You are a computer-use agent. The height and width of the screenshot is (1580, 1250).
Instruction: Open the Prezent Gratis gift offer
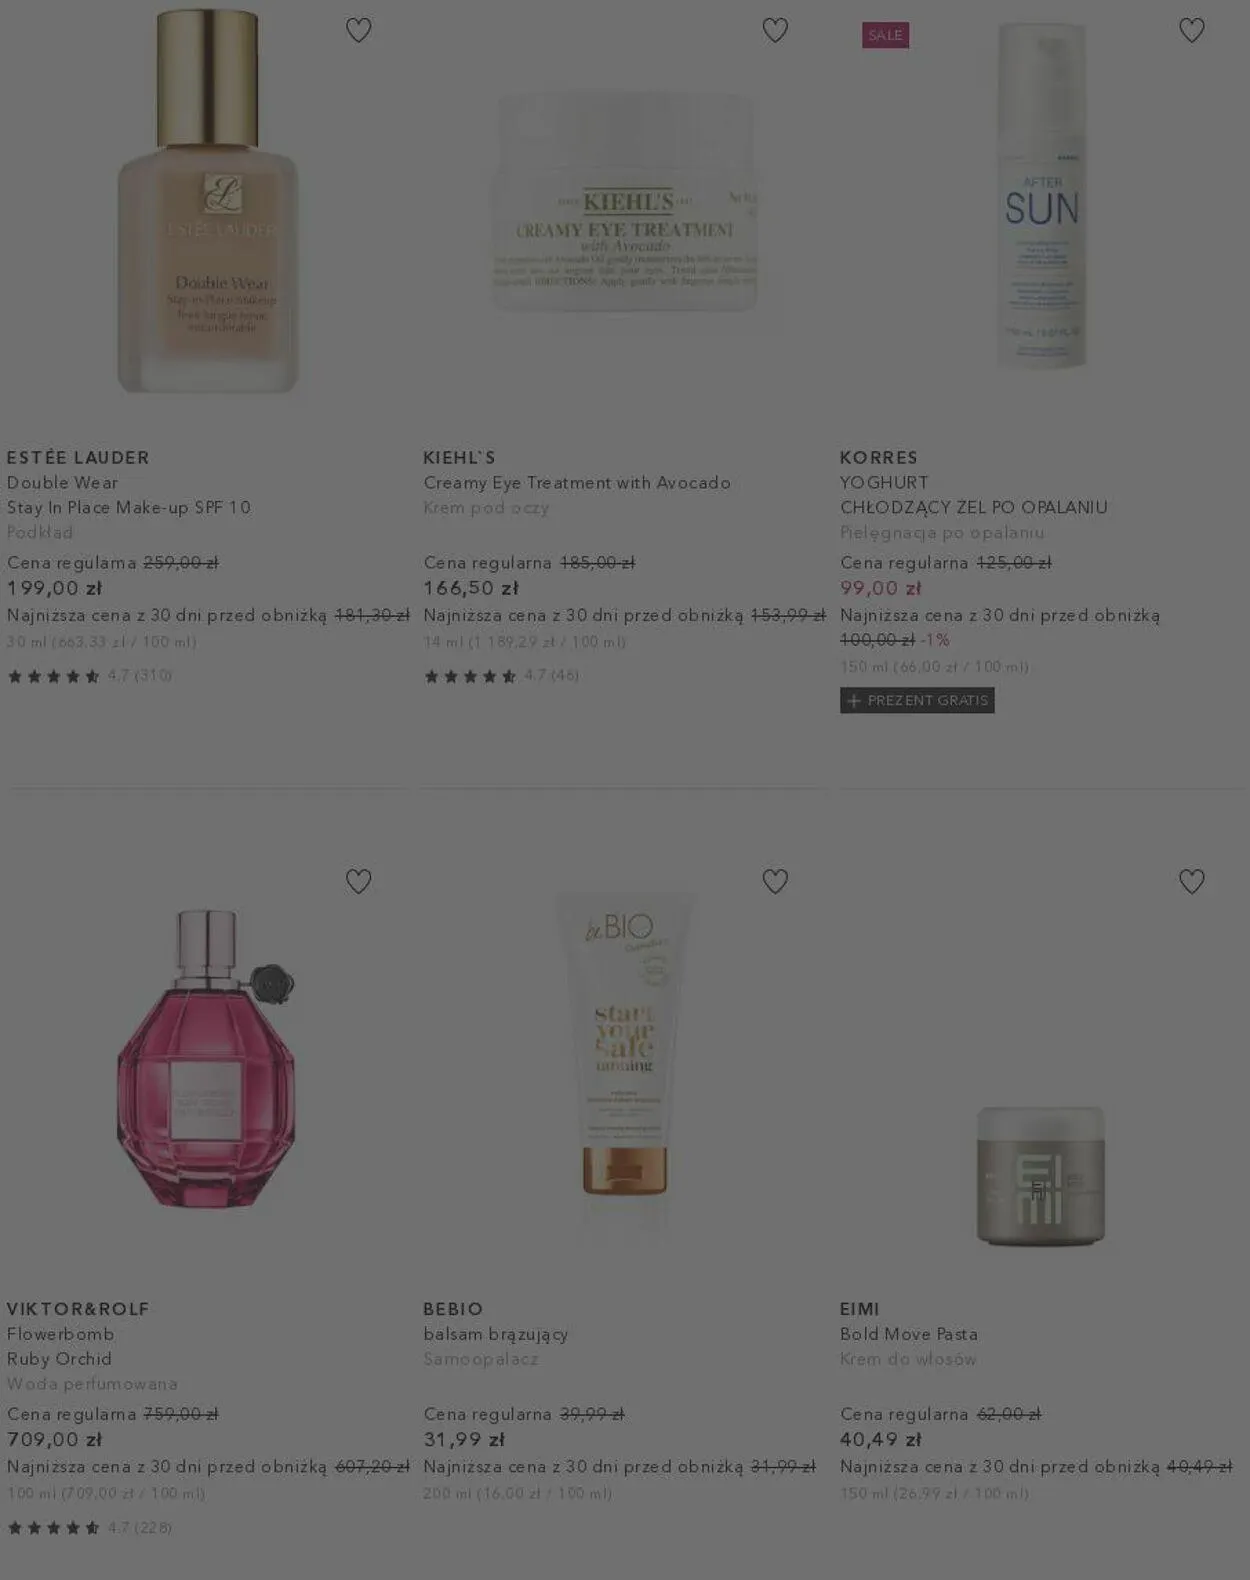(917, 701)
